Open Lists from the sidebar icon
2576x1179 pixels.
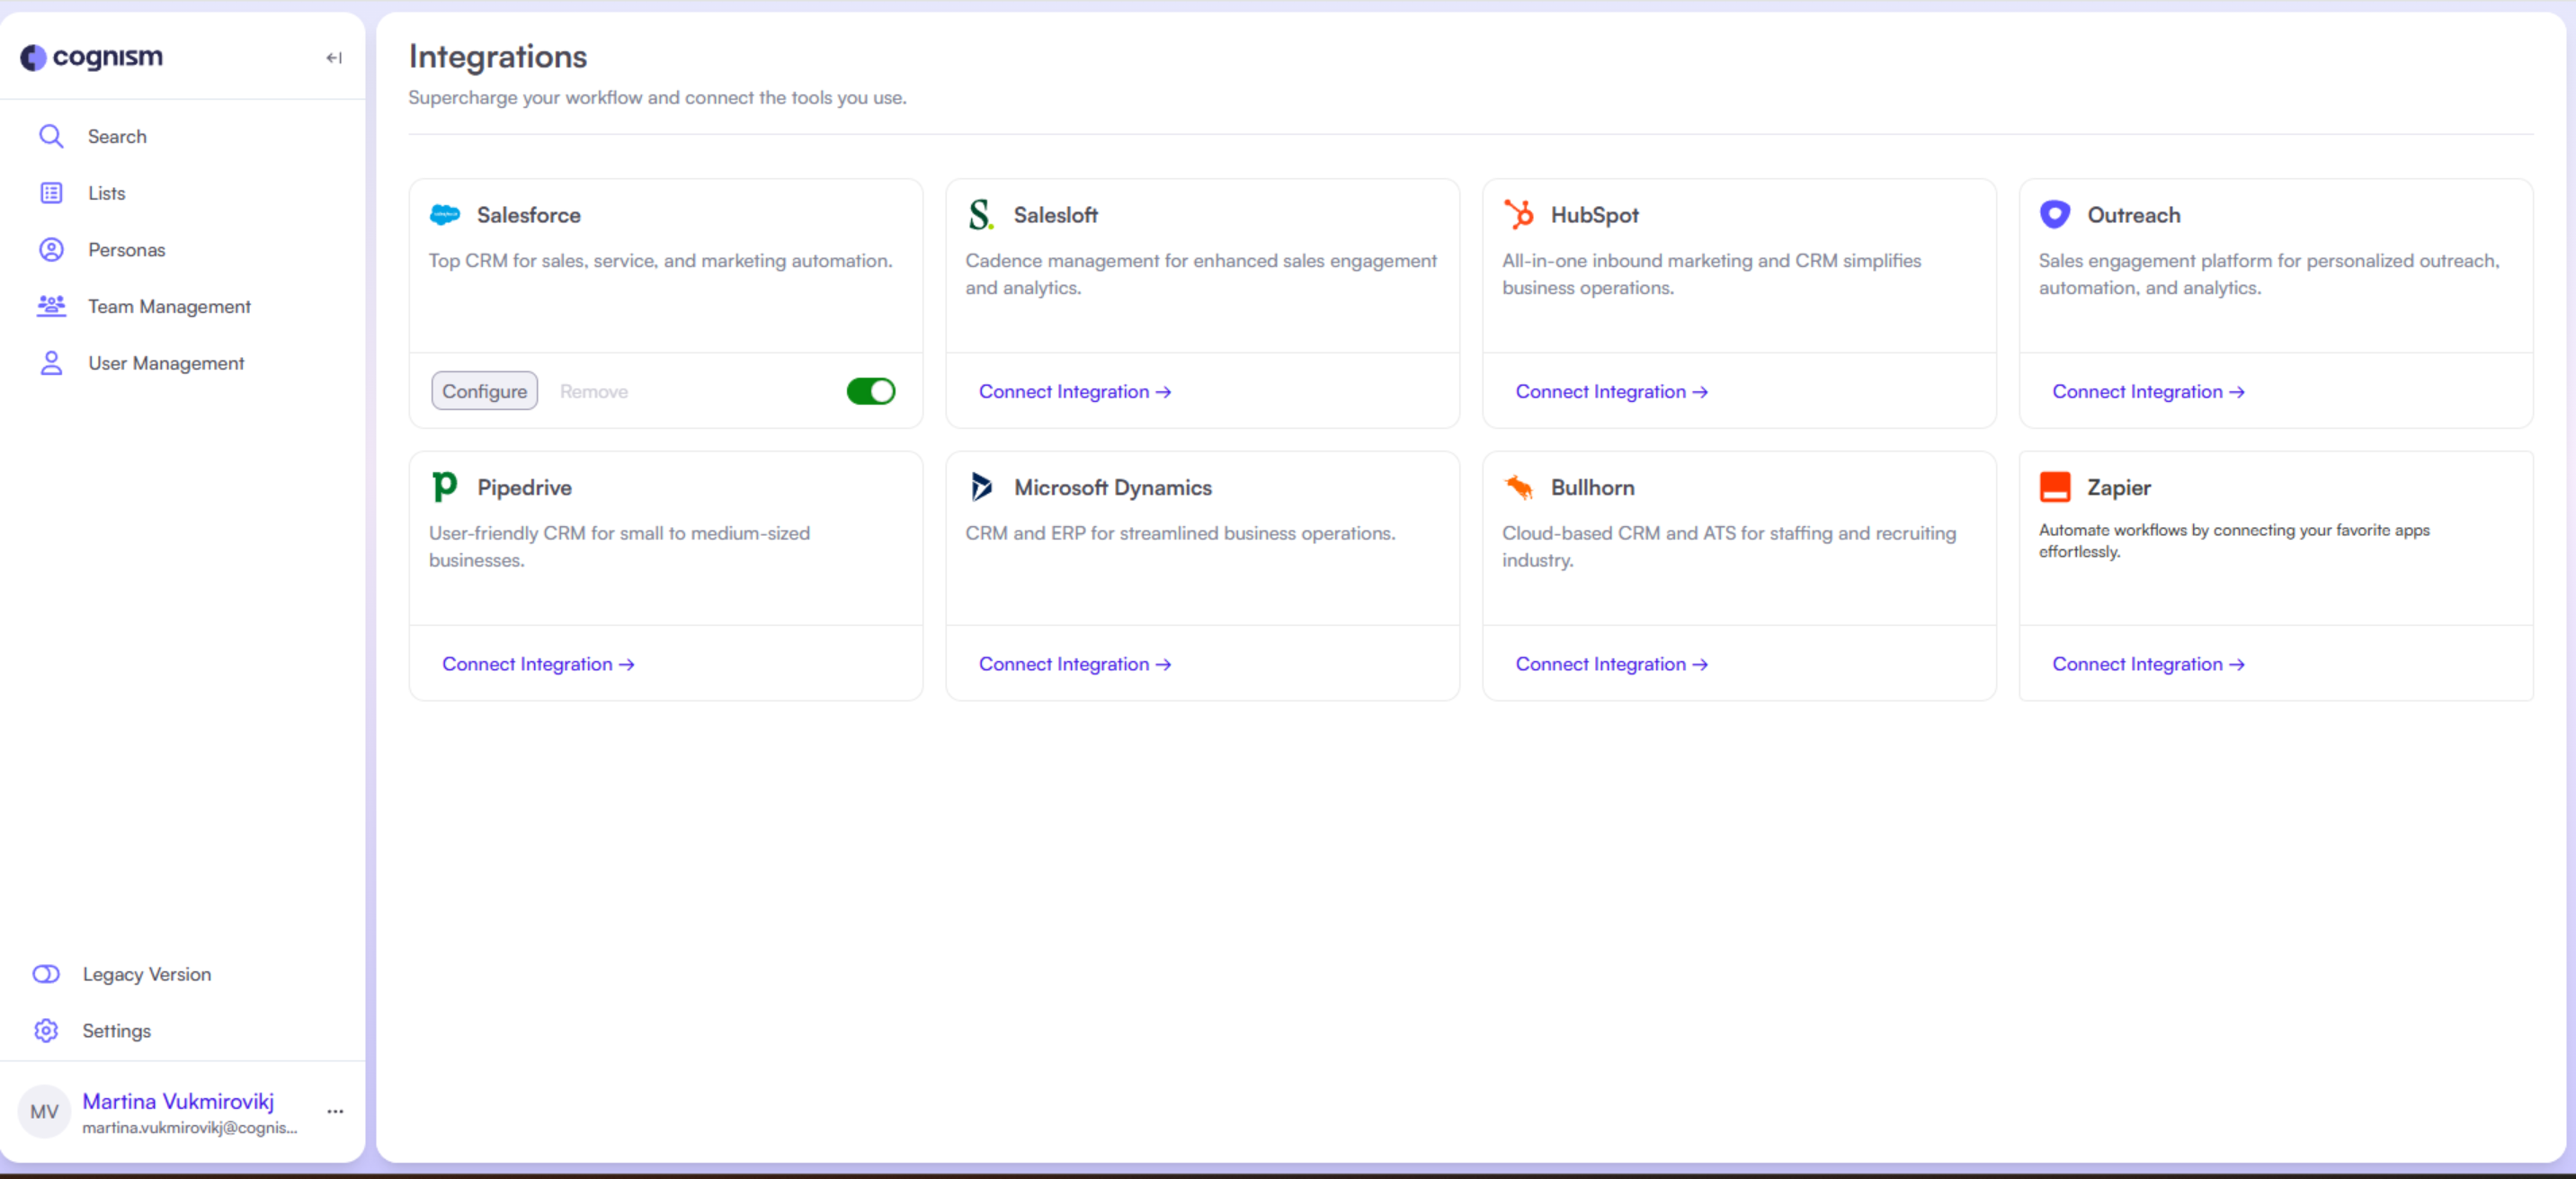[51, 192]
